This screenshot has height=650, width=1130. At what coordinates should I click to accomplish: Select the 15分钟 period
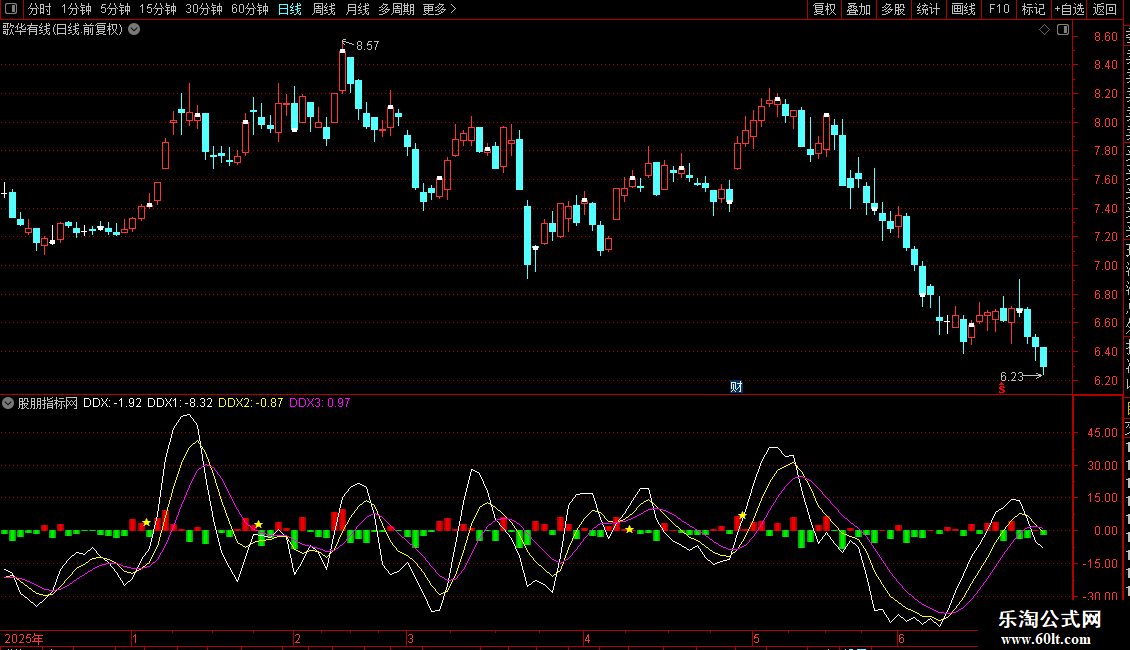click(x=158, y=9)
